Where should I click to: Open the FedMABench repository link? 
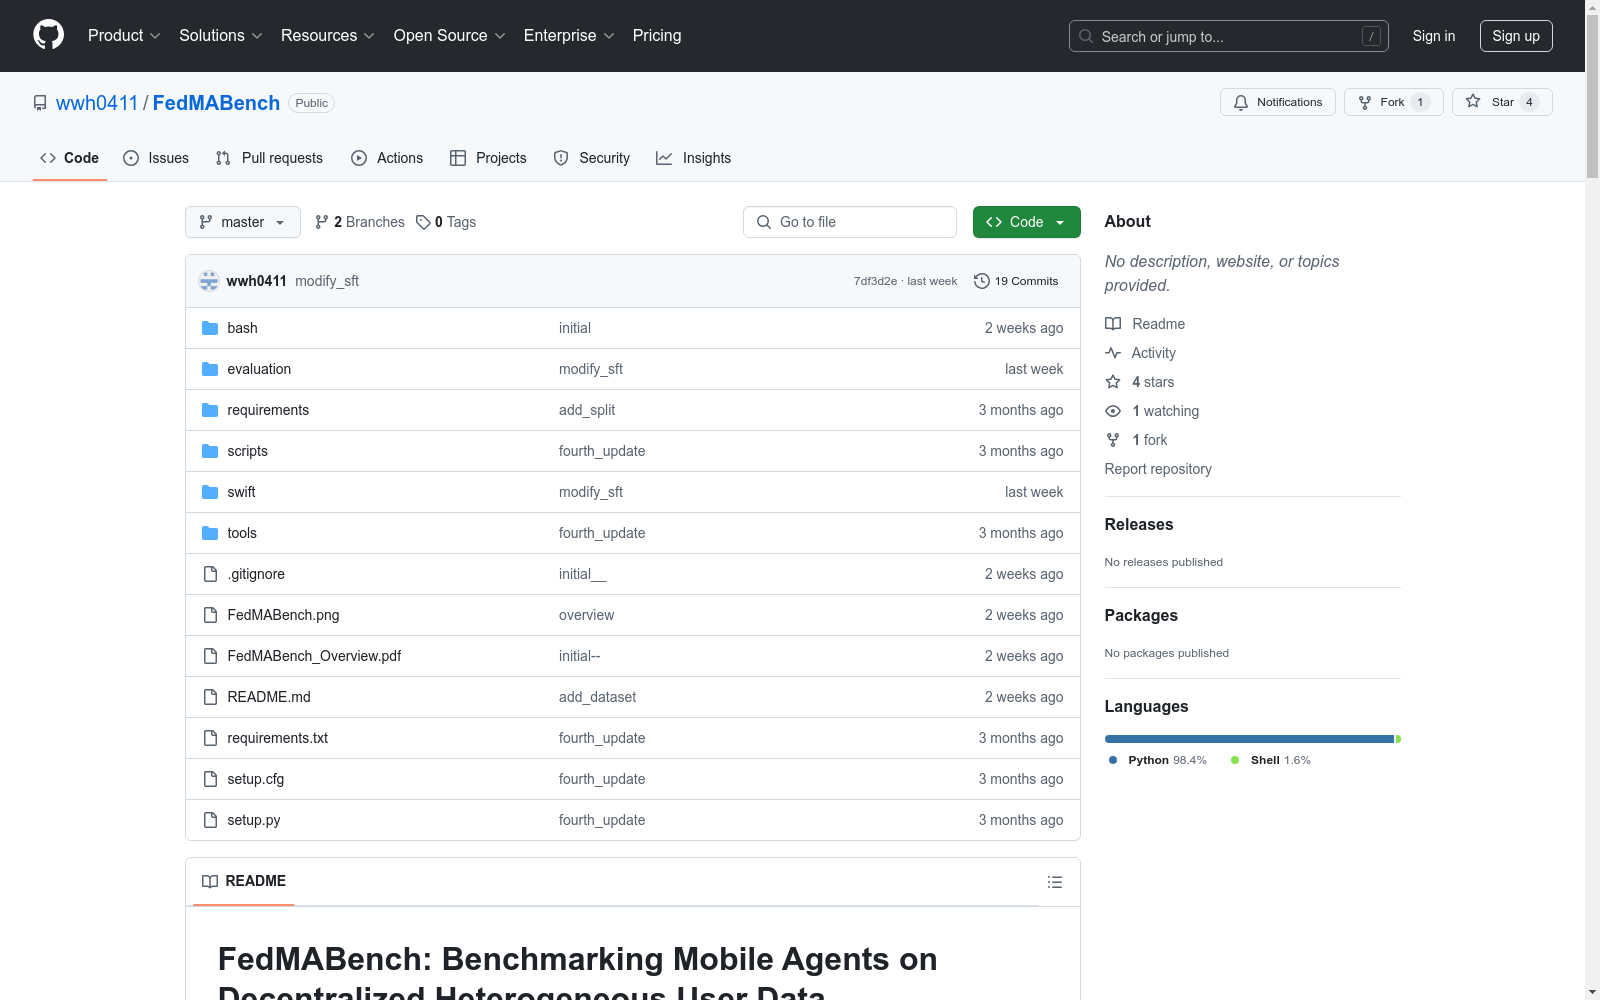(x=216, y=103)
